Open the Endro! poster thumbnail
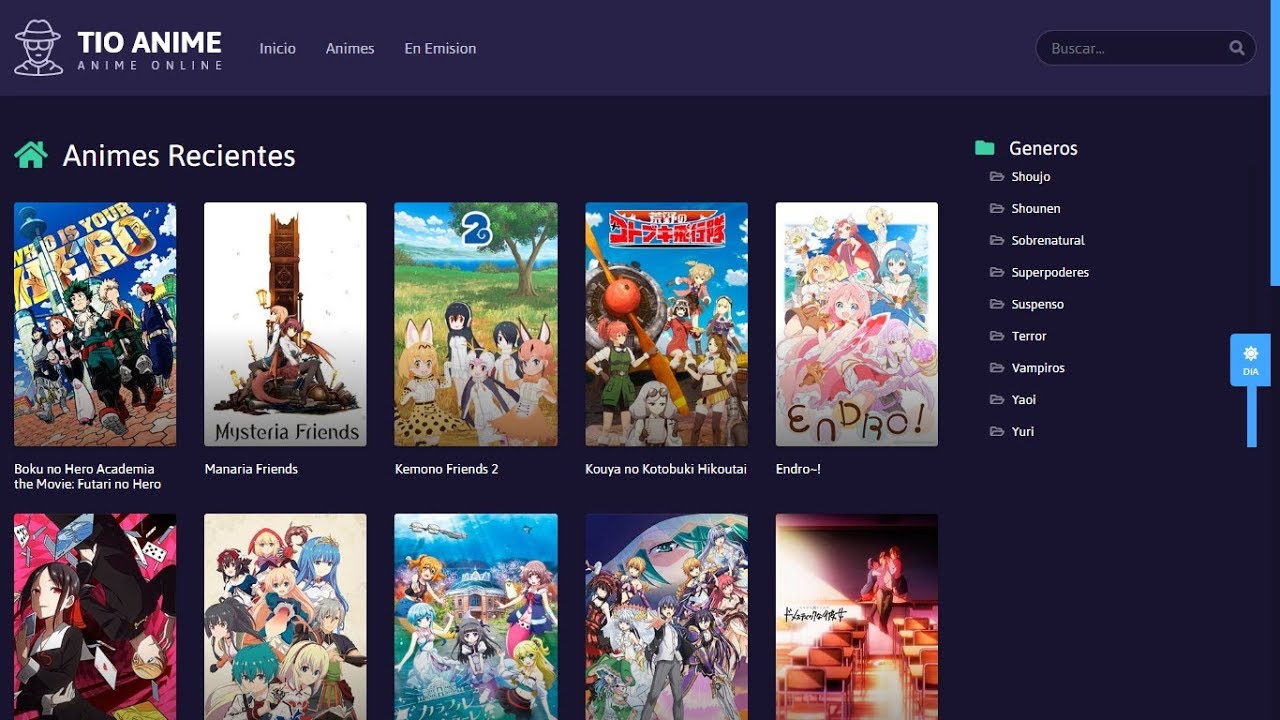 point(857,324)
